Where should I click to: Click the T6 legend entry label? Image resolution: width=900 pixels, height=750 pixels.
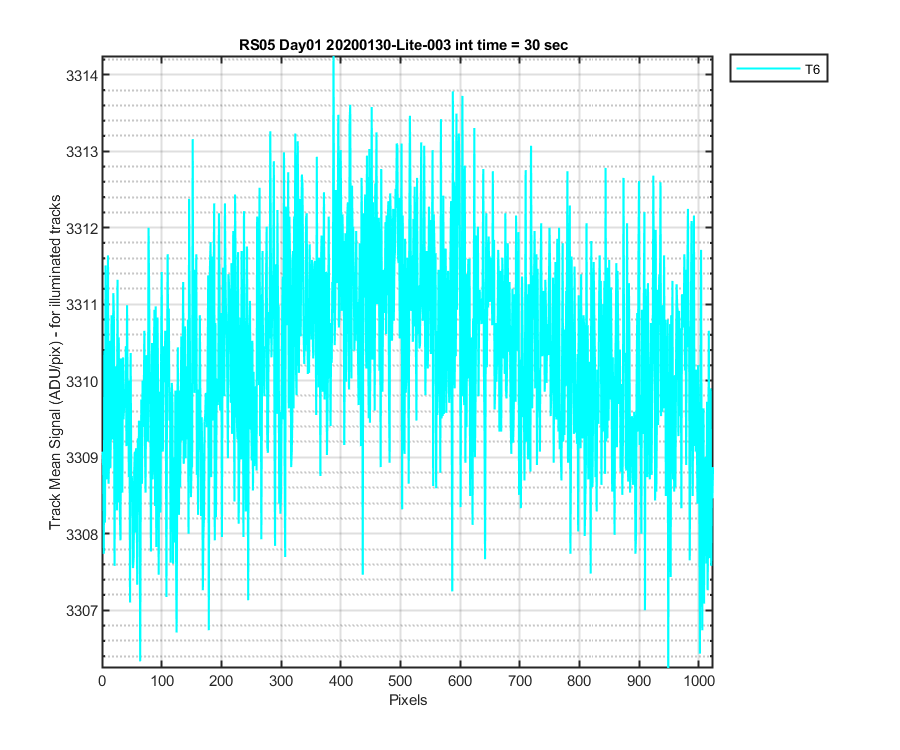pyautogui.click(x=812, y=69)
